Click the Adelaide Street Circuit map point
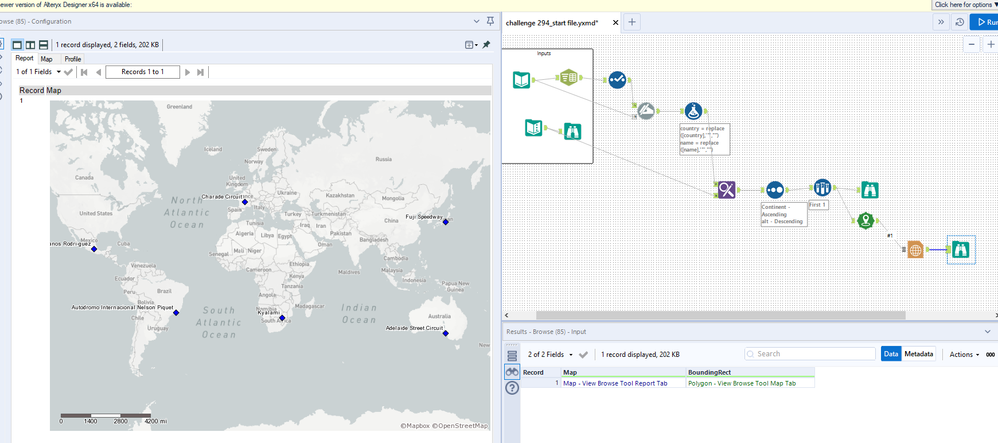998x443 pixels. point(446,333)
